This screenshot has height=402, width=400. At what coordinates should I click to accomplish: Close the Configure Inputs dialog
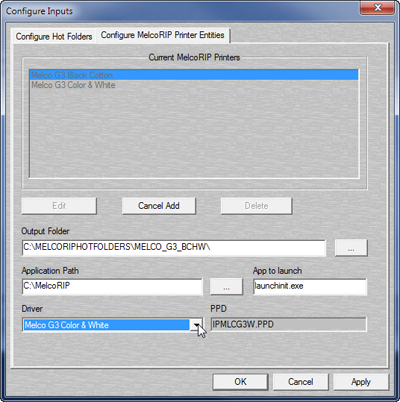(377, 8)
